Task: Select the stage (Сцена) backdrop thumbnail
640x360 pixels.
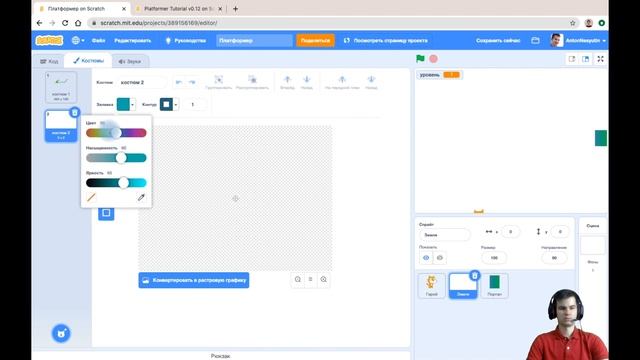Action: (x=593, y=246)
